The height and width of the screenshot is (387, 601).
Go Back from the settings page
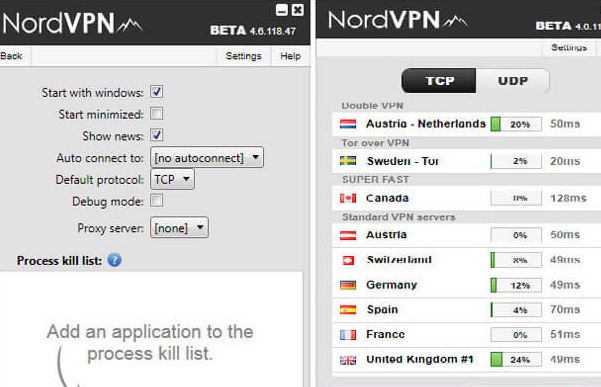pos(11,56)
